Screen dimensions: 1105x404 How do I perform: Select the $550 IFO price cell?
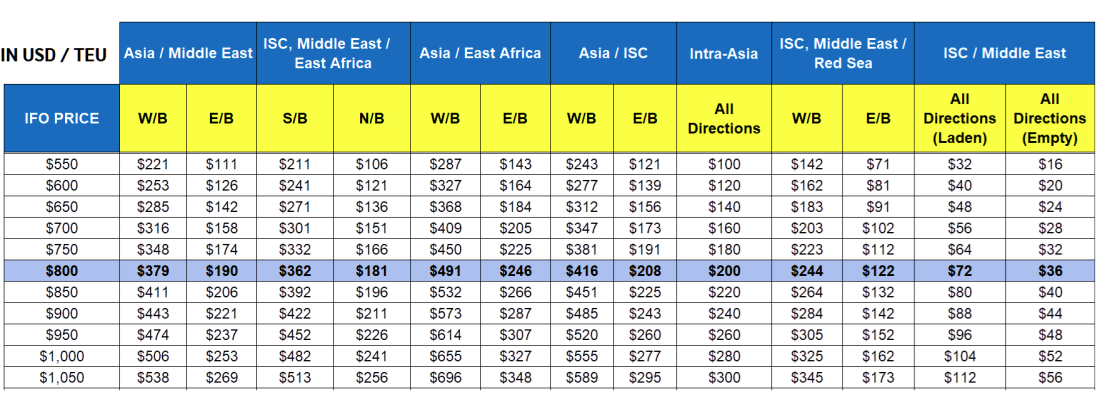(x=61, y=165)
